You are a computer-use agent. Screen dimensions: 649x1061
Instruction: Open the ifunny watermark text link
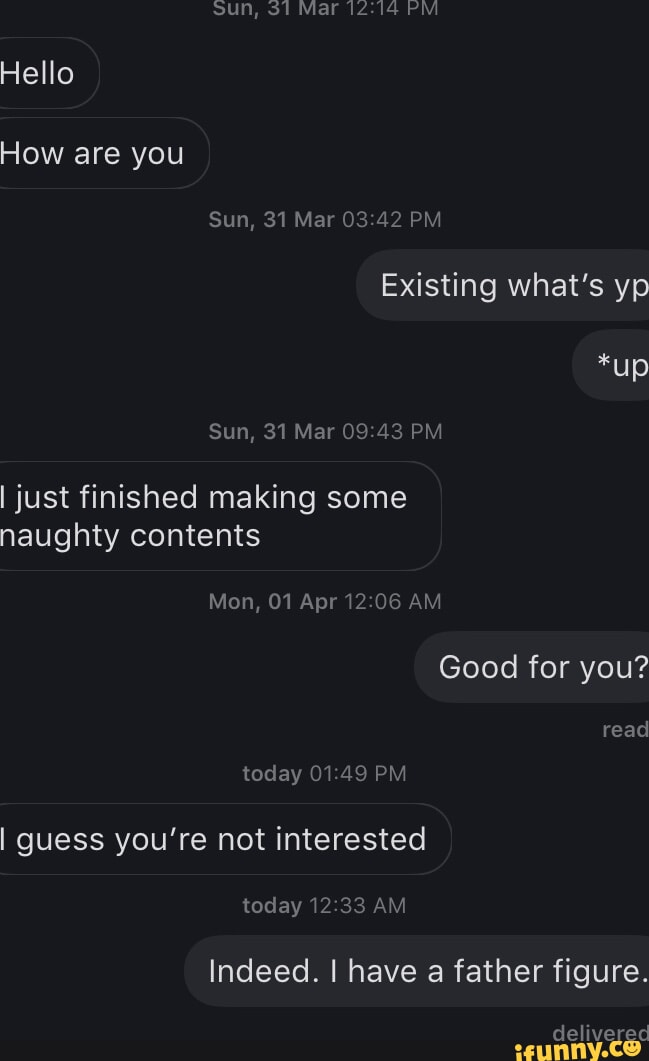point(564,1048)
